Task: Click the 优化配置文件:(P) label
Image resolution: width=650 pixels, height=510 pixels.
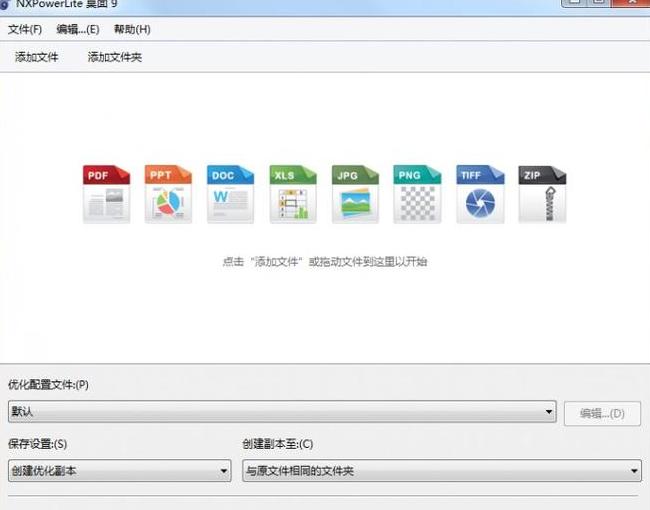Action: click(48, 384)
